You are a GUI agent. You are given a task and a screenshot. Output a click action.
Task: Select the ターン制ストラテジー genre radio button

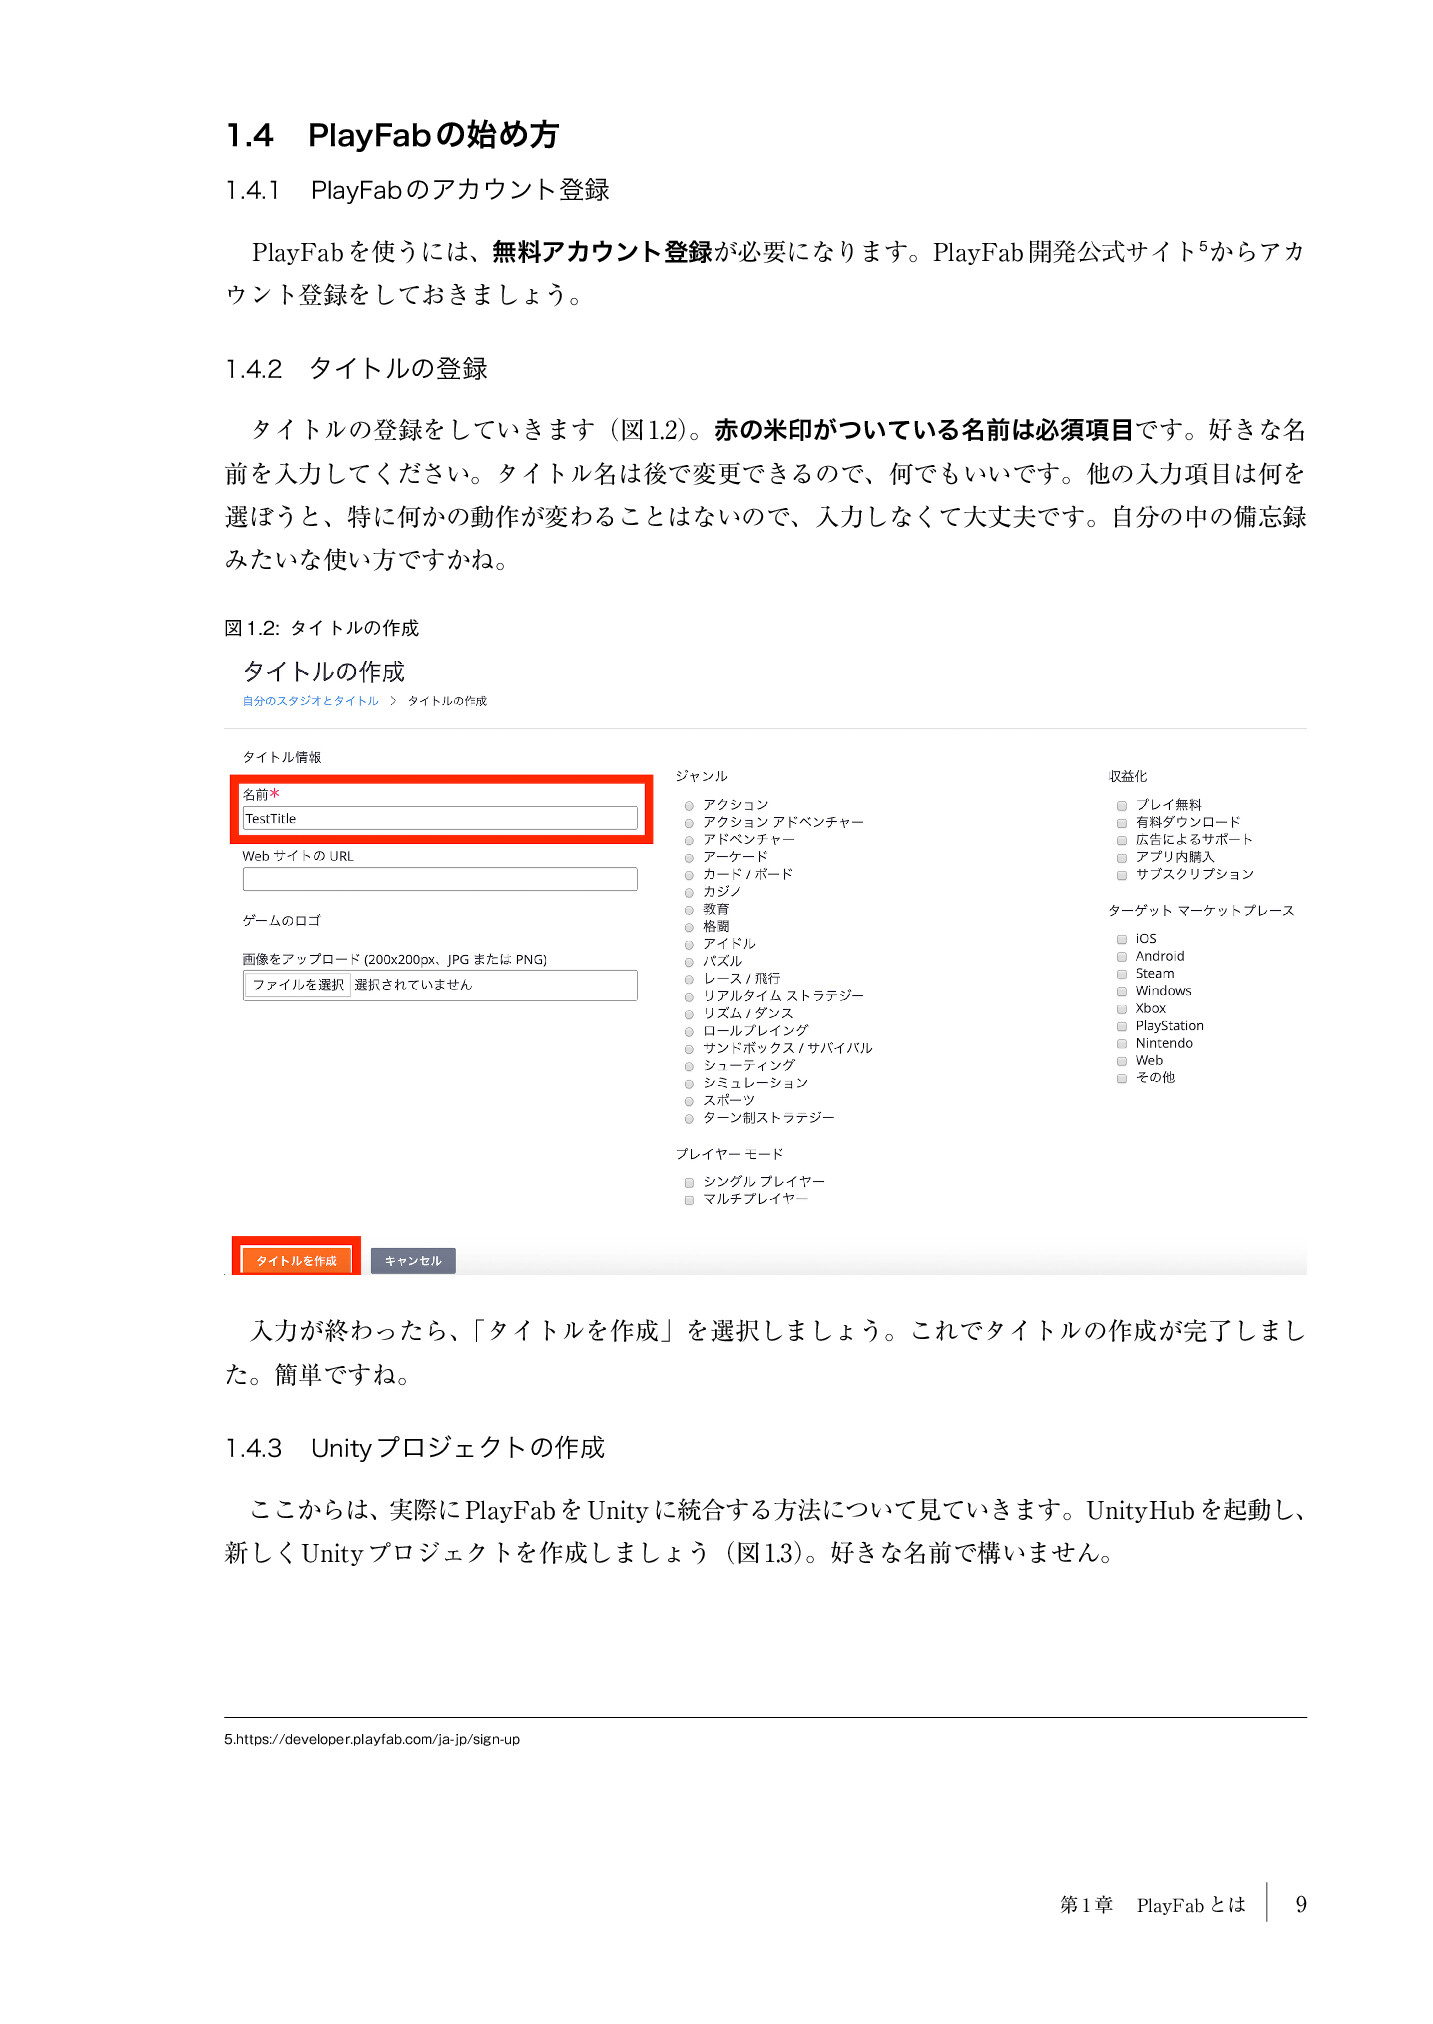[x=689, y=1118]
